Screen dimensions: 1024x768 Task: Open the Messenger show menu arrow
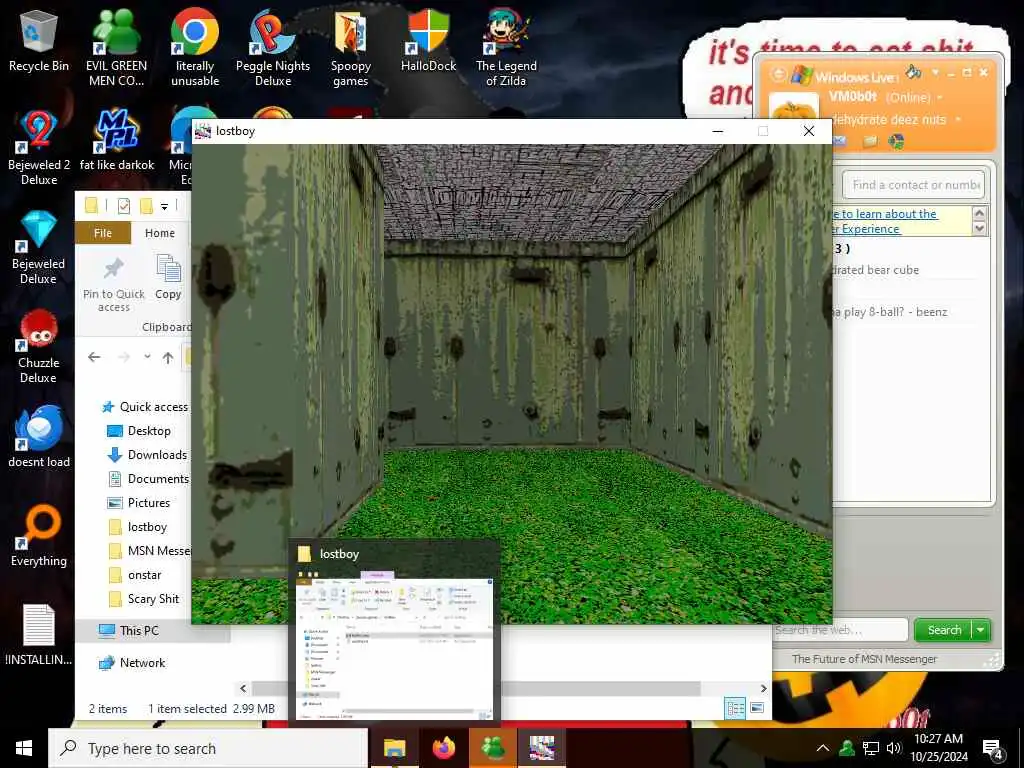click(x=935, y=72)
